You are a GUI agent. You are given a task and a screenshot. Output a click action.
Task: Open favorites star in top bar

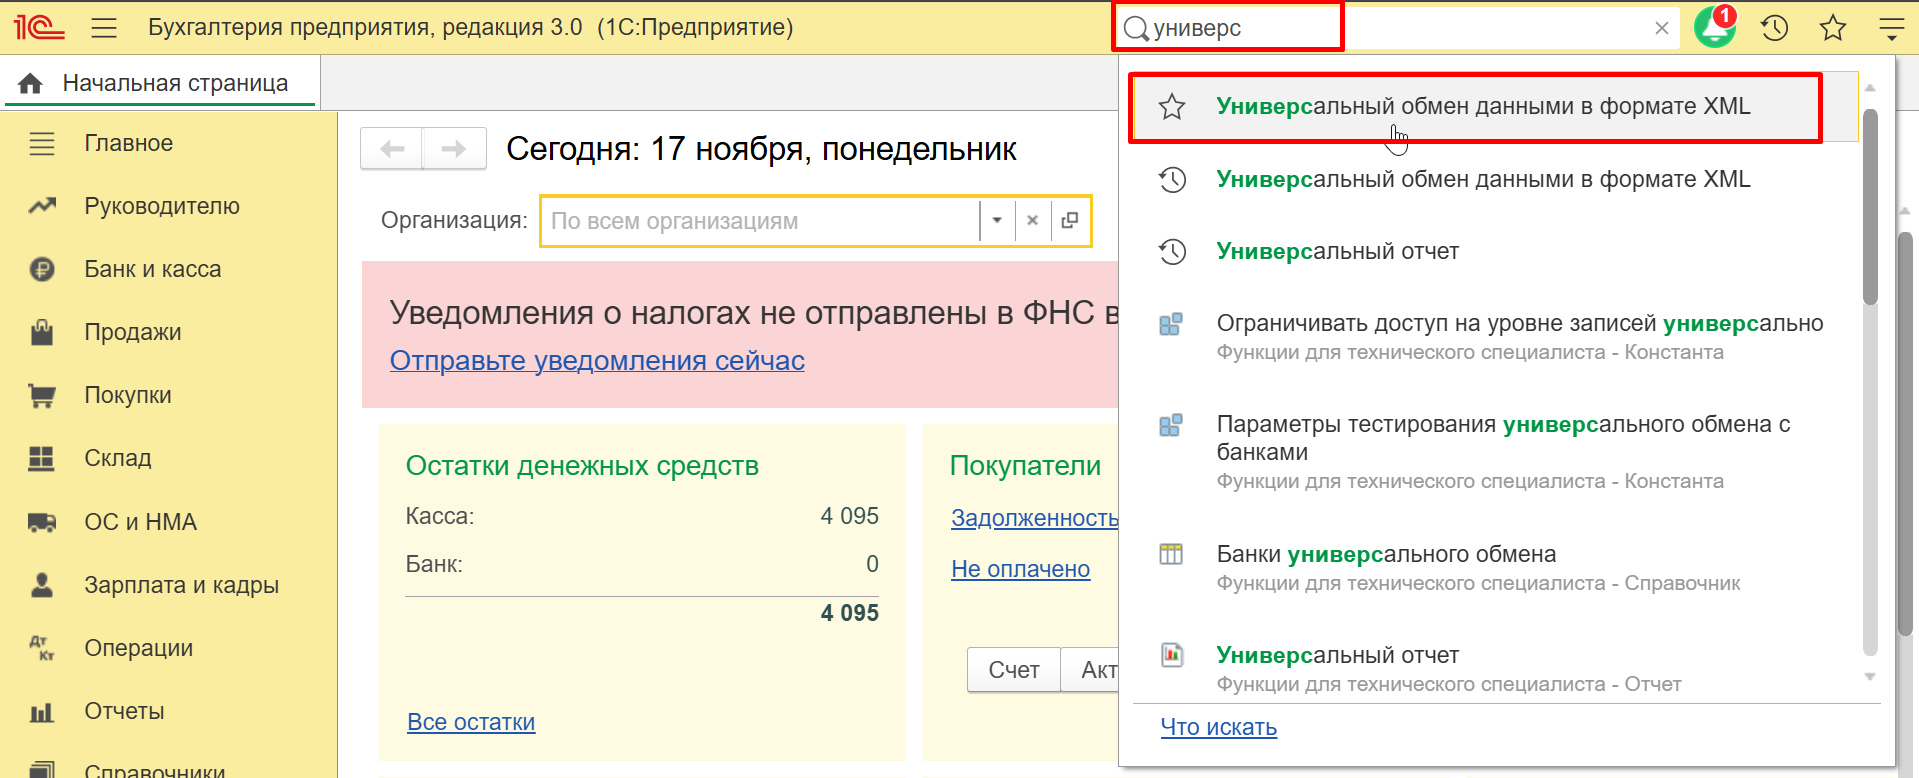coord(1832,28)
